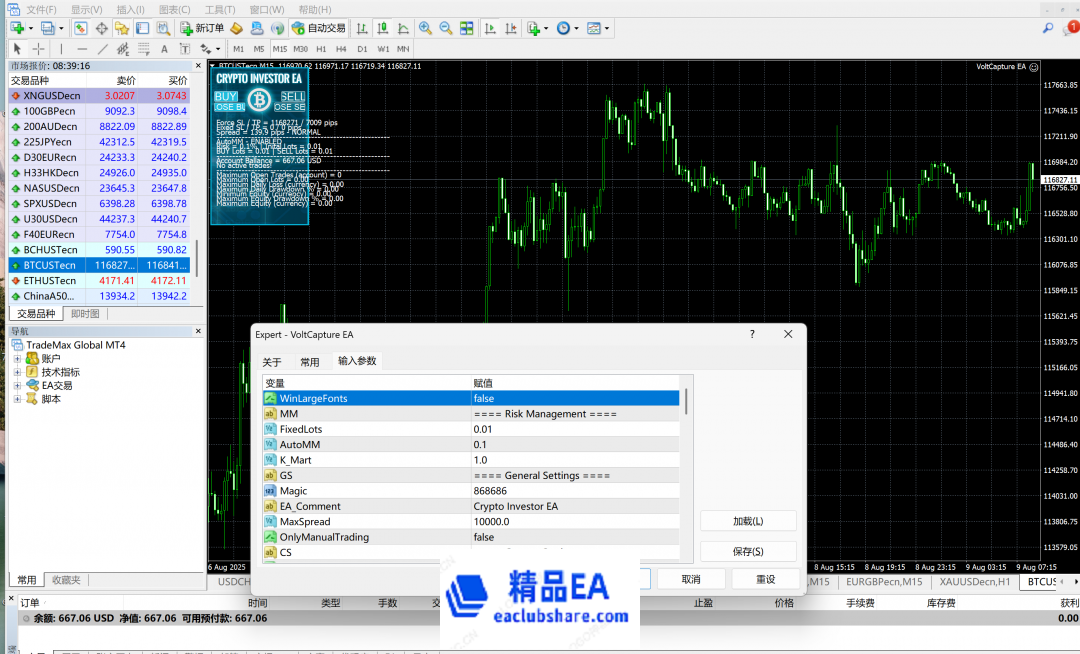Zoom out of the chart
Image resolution: width=1080 pixels, height=654 pixels.
tap(445, 28)
